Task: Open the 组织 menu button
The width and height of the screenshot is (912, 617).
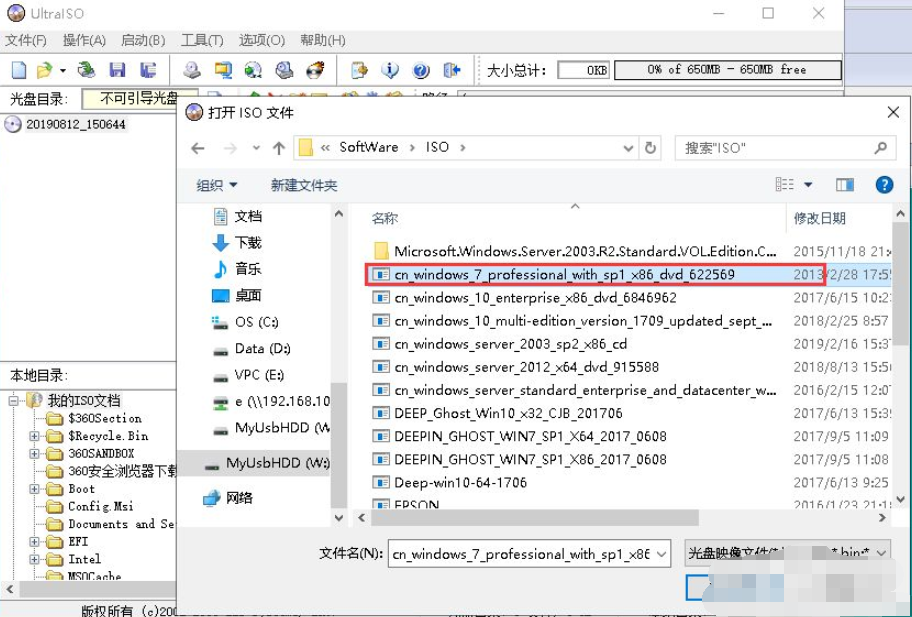Action: (217, 185)
